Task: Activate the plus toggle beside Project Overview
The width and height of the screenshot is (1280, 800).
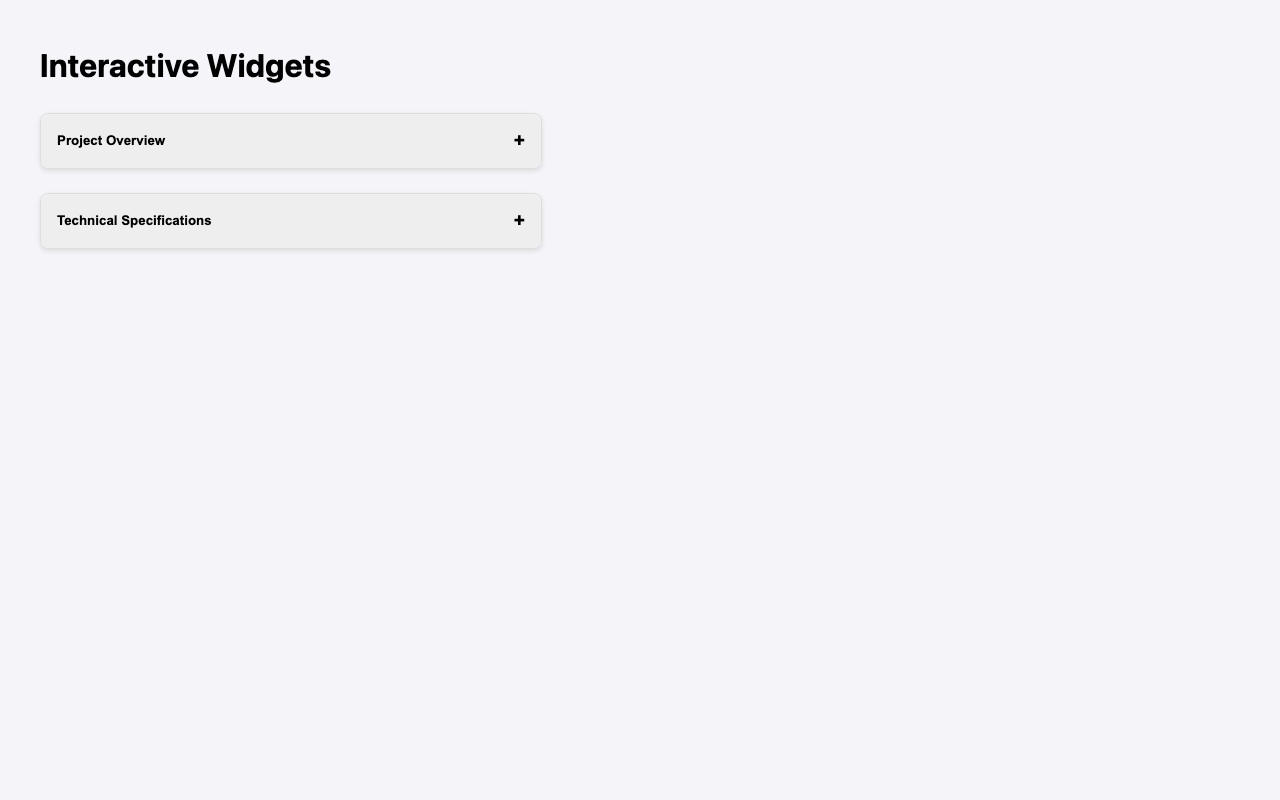Action: tap(519, 140)
